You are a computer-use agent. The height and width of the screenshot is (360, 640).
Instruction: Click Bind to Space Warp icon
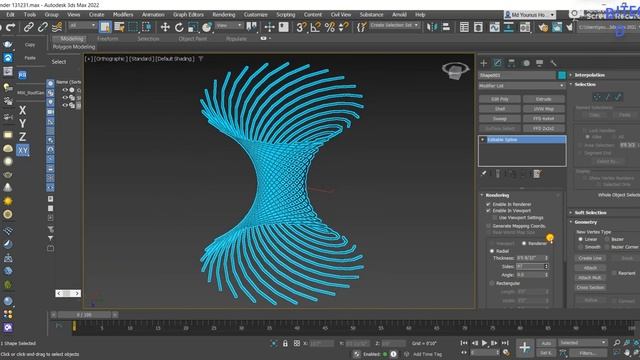tap(57, 27)
